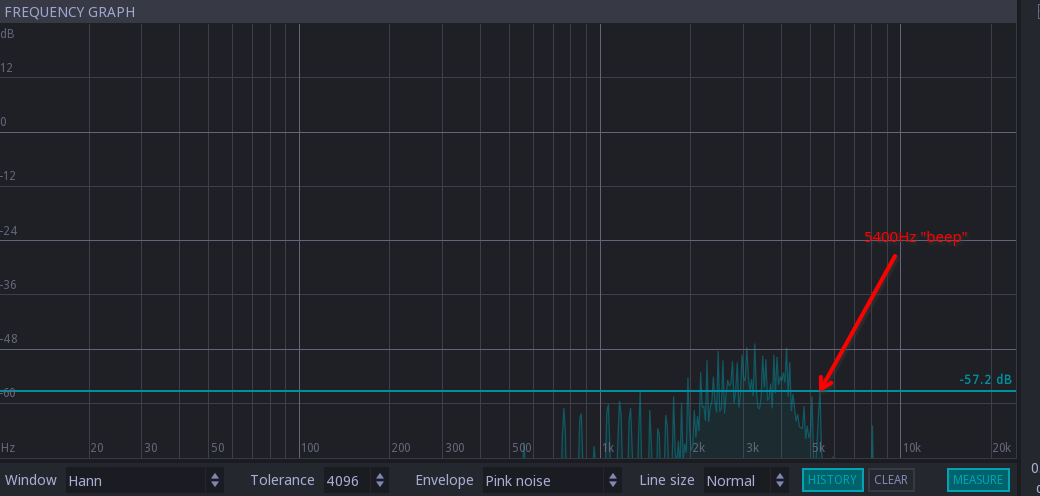Click the 1k label on the frequency axis
This screenshot has width=1040, height=496.
[609, 447]
